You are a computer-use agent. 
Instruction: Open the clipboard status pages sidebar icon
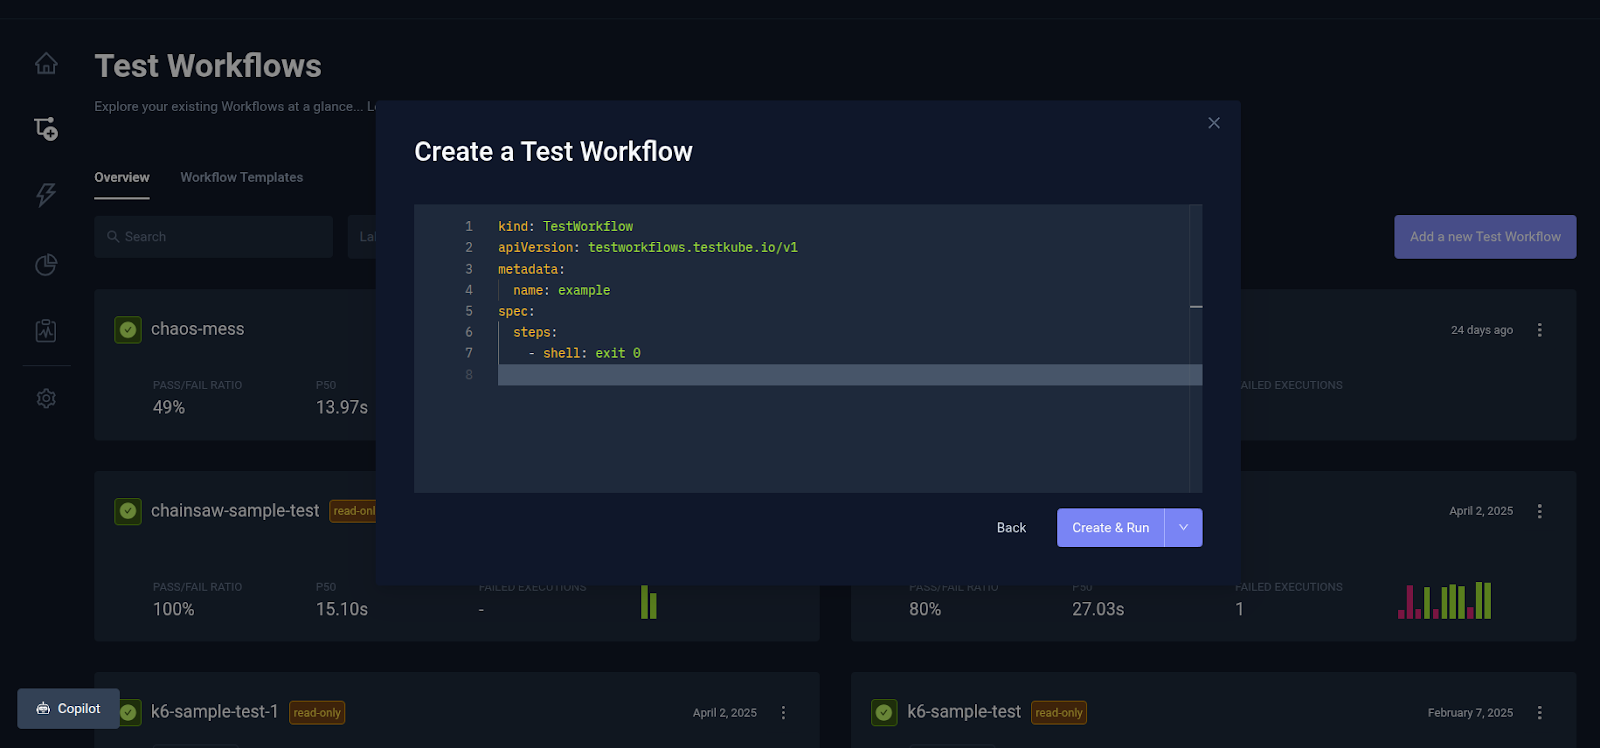point(46,330)
